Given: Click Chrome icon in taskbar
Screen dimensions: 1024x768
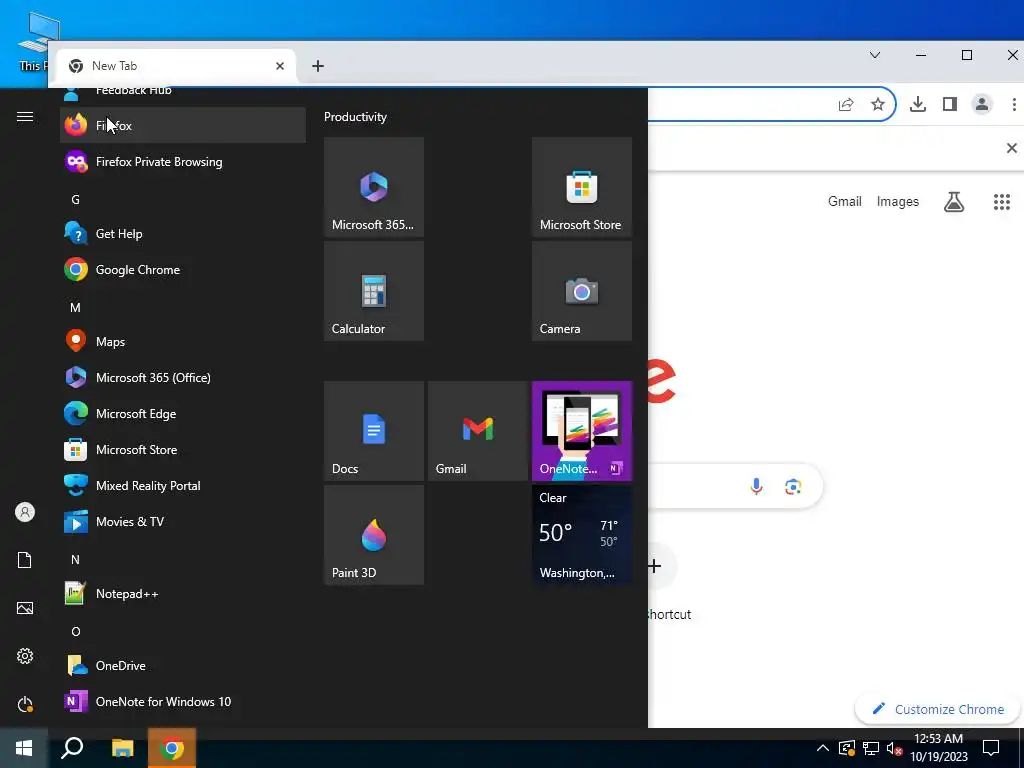Looking at the screenshot, I should tap(172, 748).
